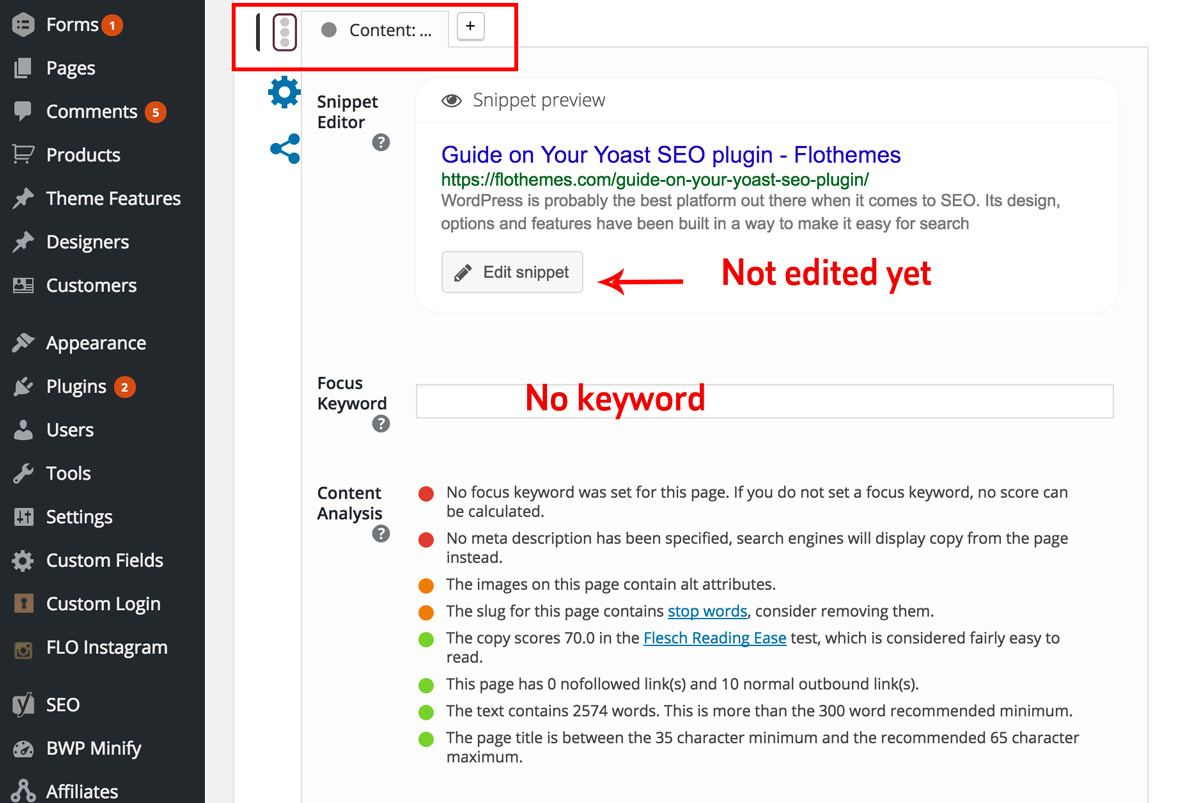This screenshot has width=1200, height=803.
Task: Click the Edit snippet button
Action: [512, 272]
